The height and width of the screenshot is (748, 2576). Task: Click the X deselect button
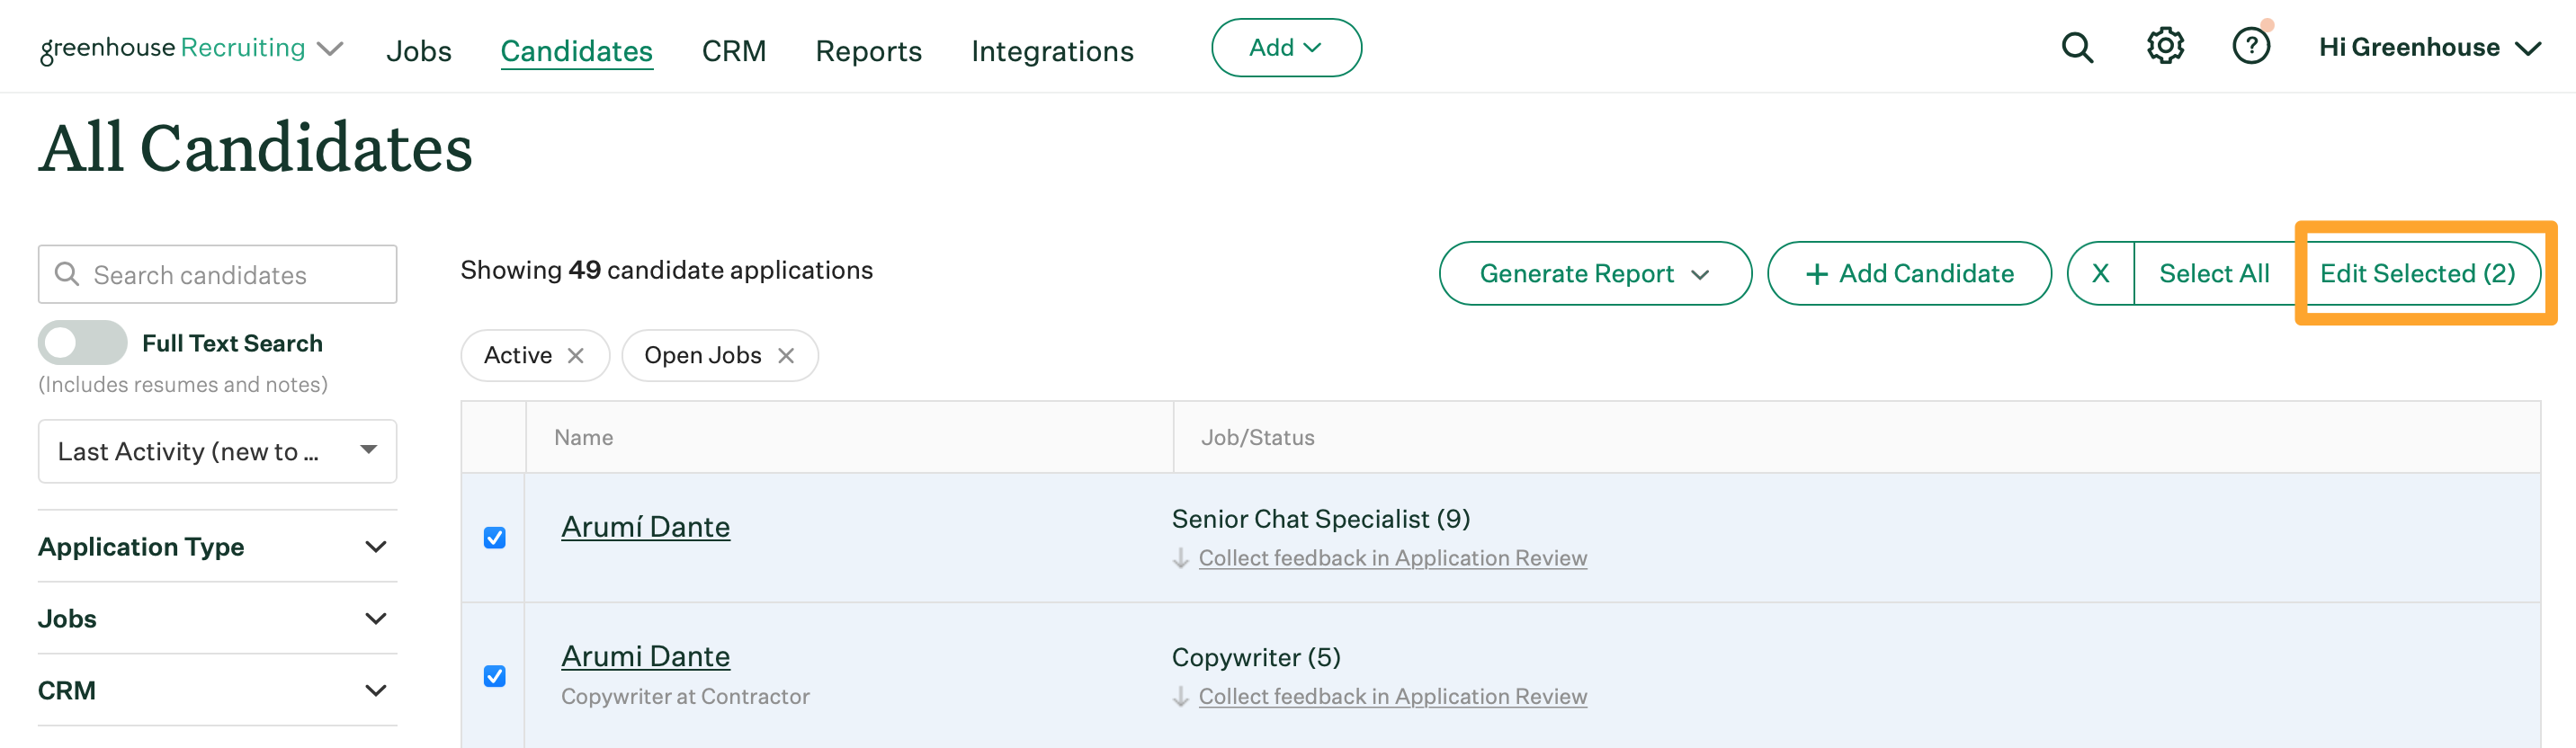click(x=2100, y=273)
